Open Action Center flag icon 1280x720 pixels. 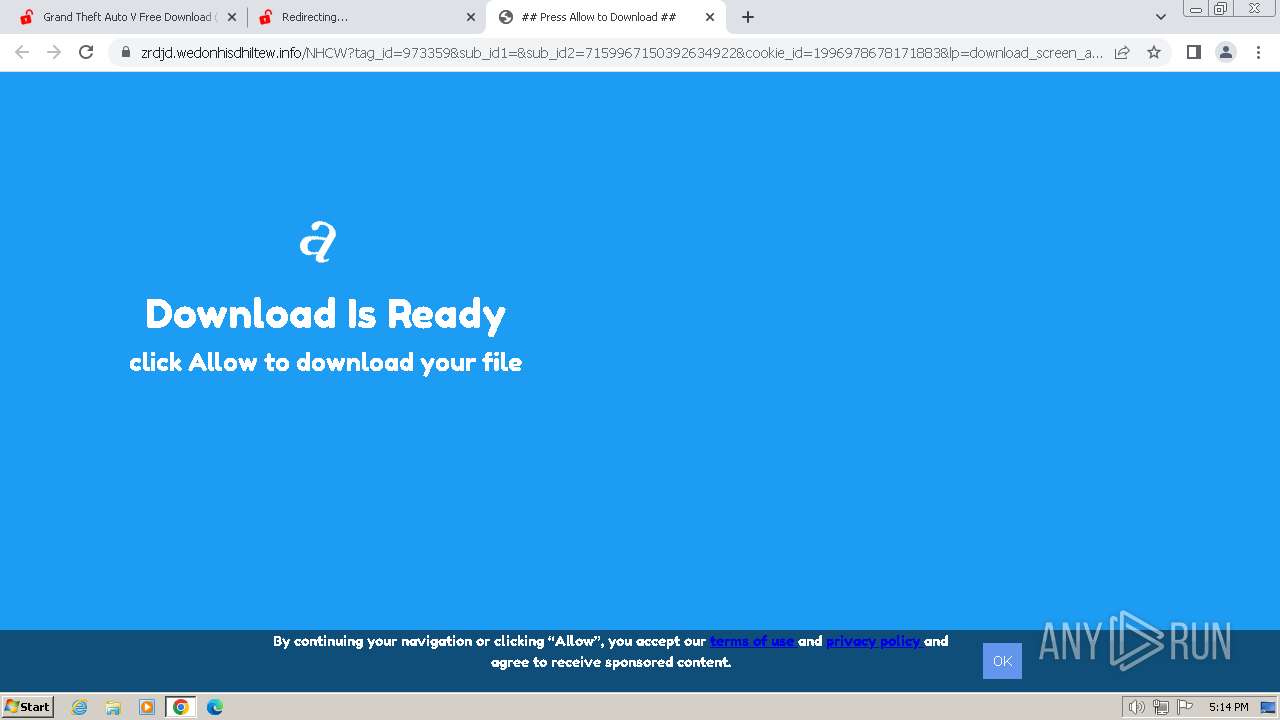tap(1185, 707)
